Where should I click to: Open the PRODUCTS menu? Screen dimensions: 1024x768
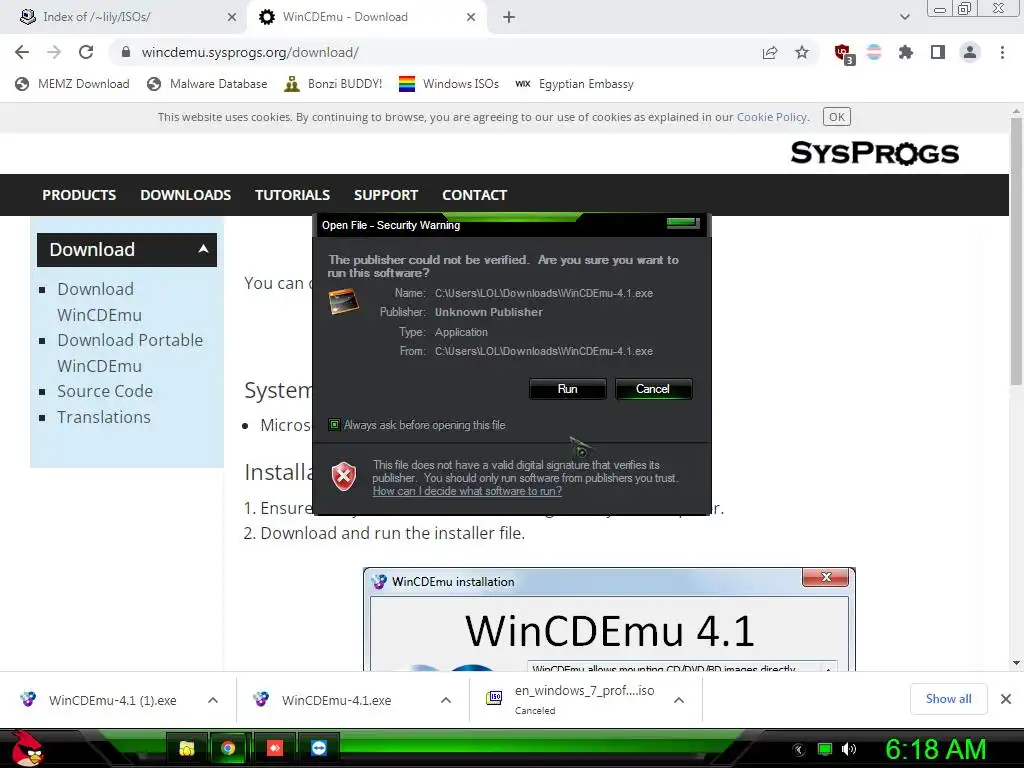(x=79, y=195)
